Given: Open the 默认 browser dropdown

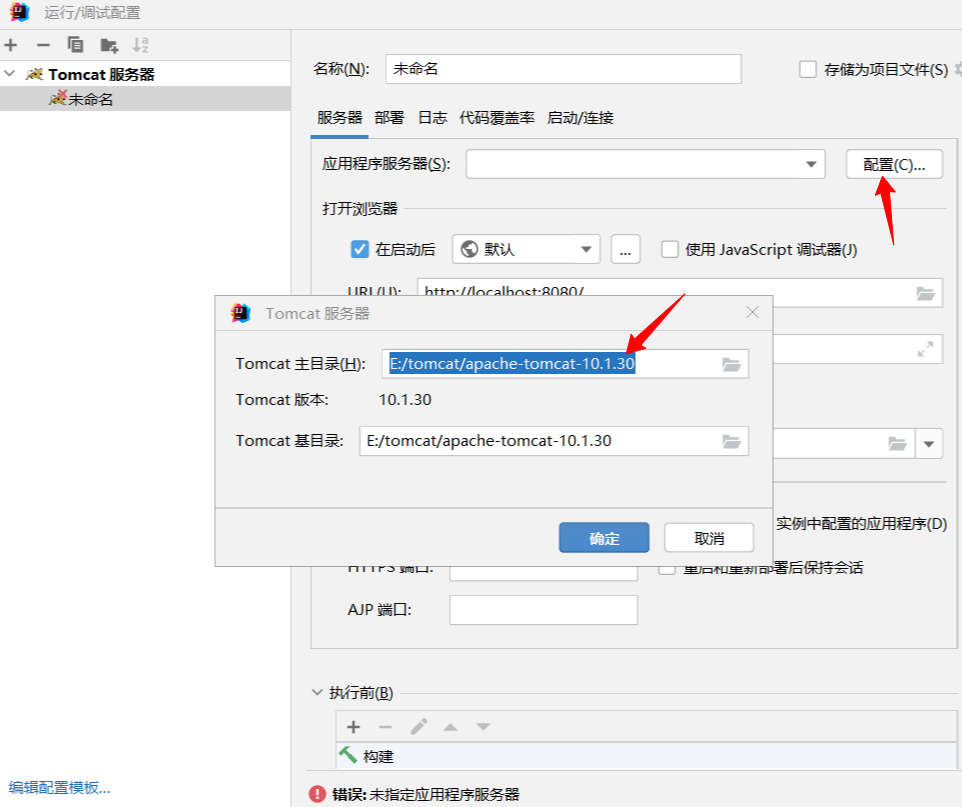Looking at the screenshot, I should coord(526,249).
